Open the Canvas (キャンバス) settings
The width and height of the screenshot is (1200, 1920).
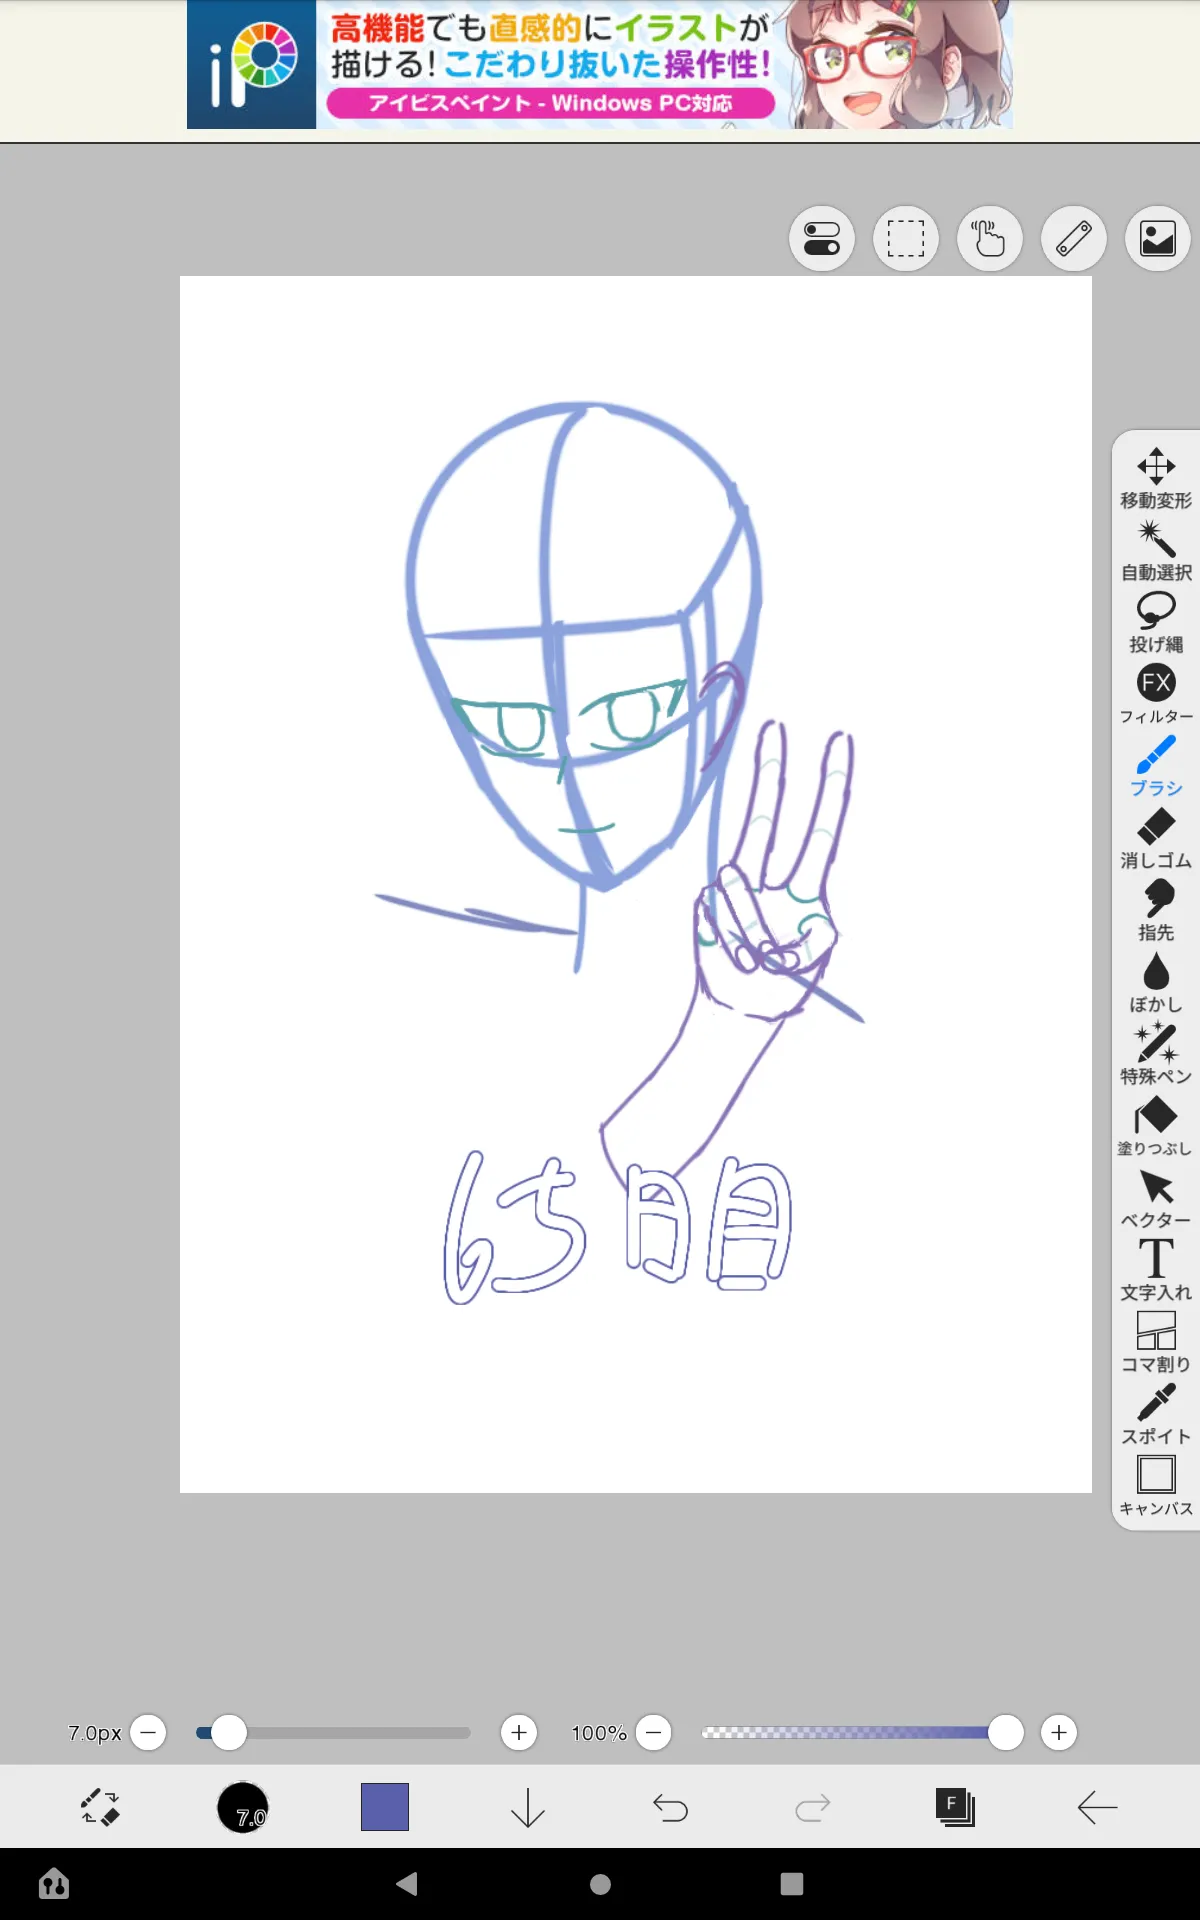click(1156, 1486)
